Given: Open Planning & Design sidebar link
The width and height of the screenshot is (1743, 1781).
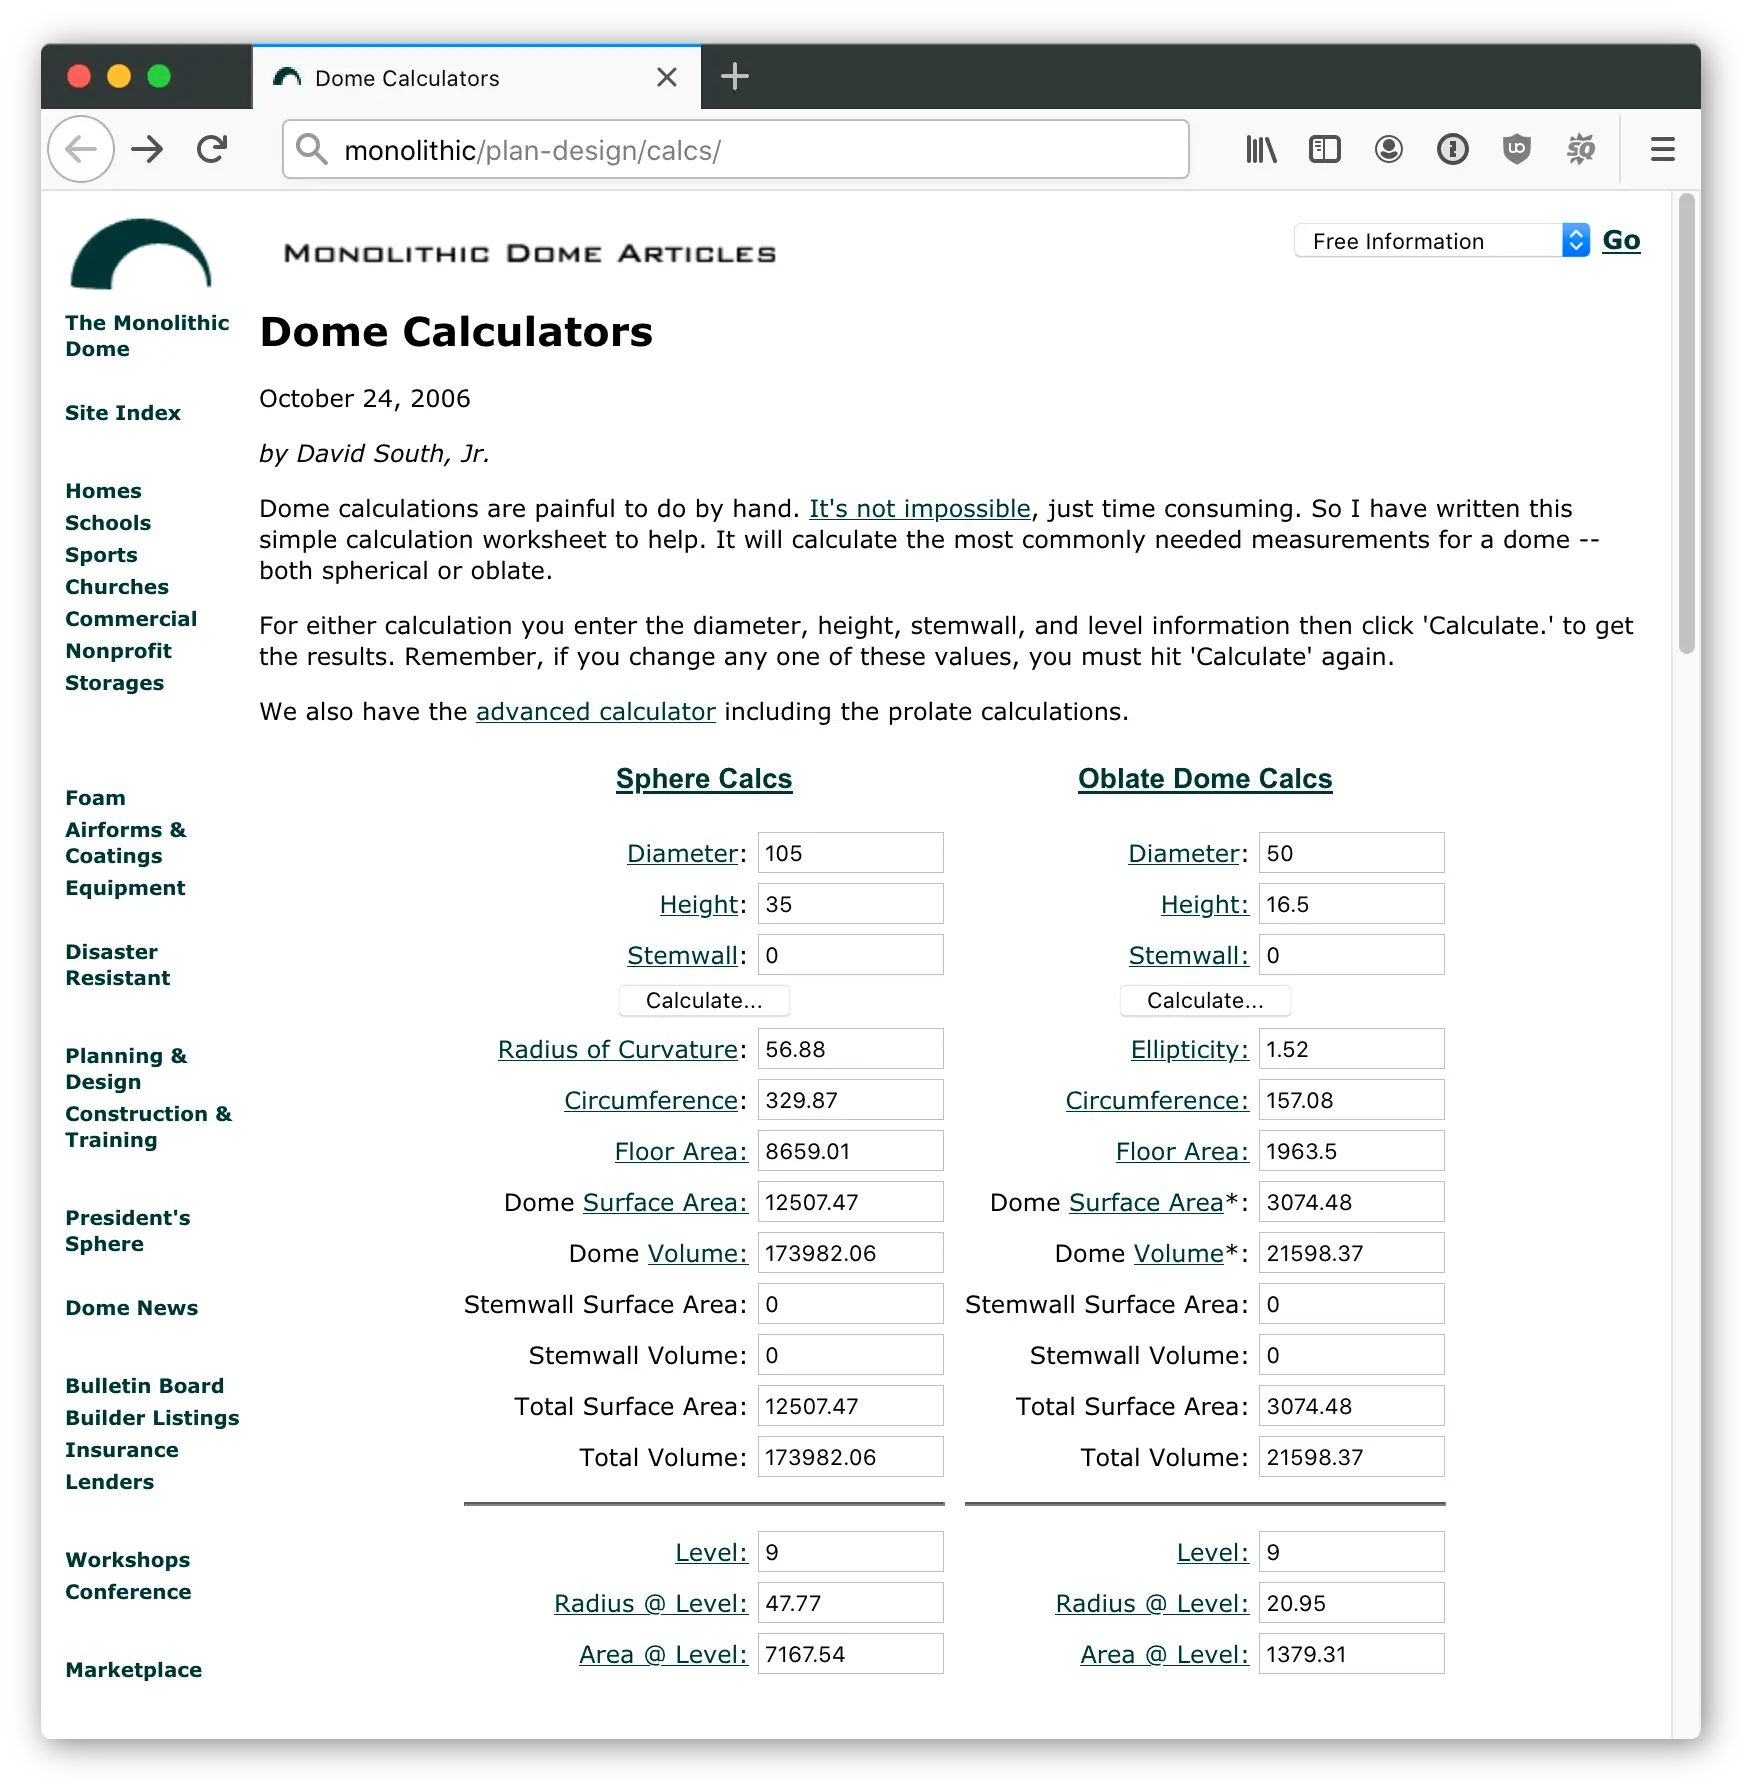Looking at the screenshot, I should click(x=126, y=1069).
